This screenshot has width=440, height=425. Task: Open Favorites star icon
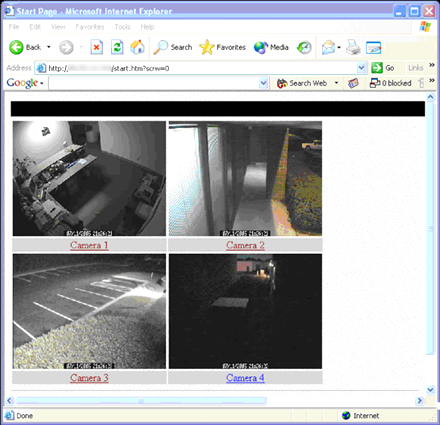pyautogui.click(x=207, y=47)
